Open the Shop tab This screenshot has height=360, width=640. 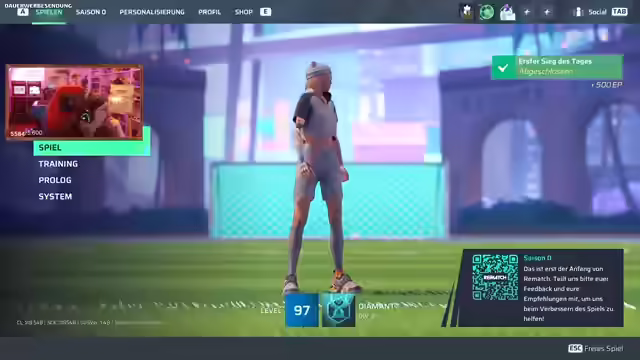point(244,12)
